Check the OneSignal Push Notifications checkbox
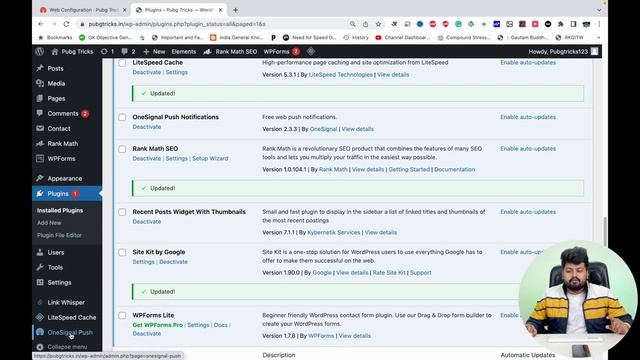Image resolution: width=640 pixels, height=360 pixels. pos(122,117)
